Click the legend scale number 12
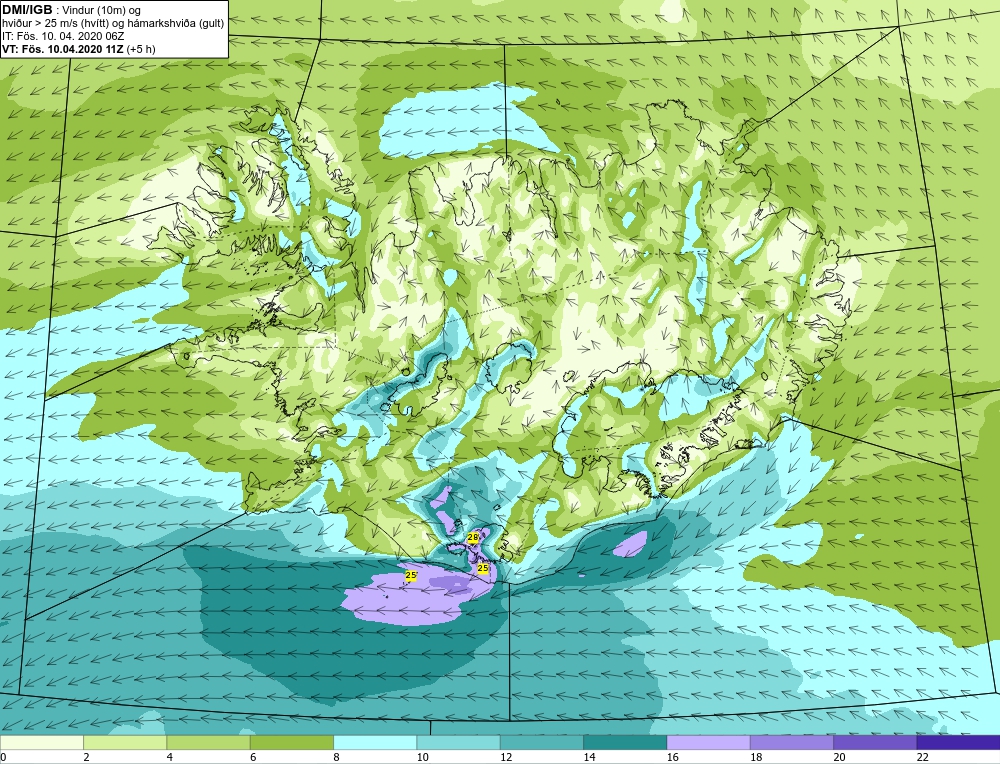 506,757
